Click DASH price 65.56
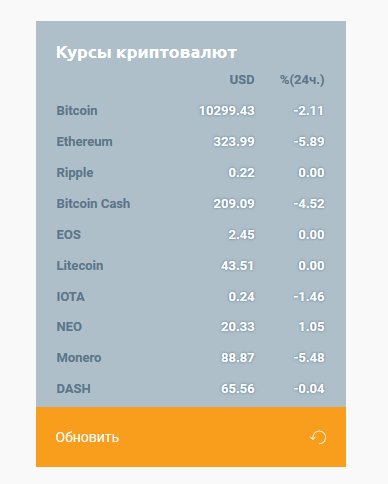The image size is (388, 484). [238, 389]
